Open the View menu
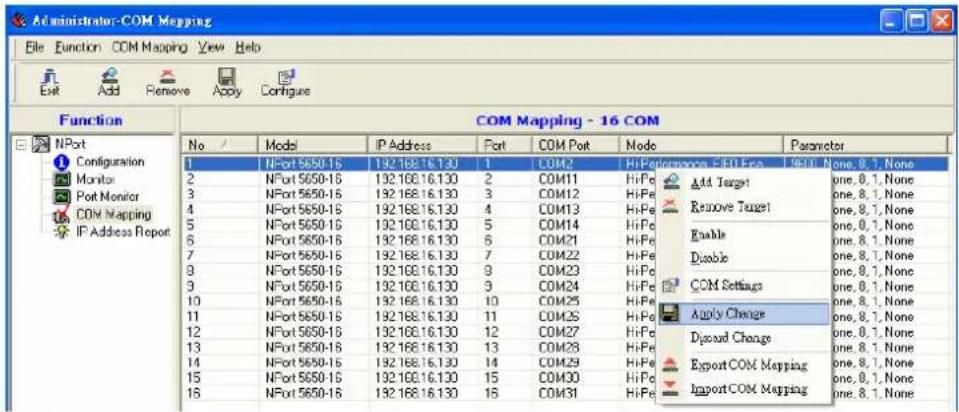The image size is (959, 412). click(x=212, y=47)
